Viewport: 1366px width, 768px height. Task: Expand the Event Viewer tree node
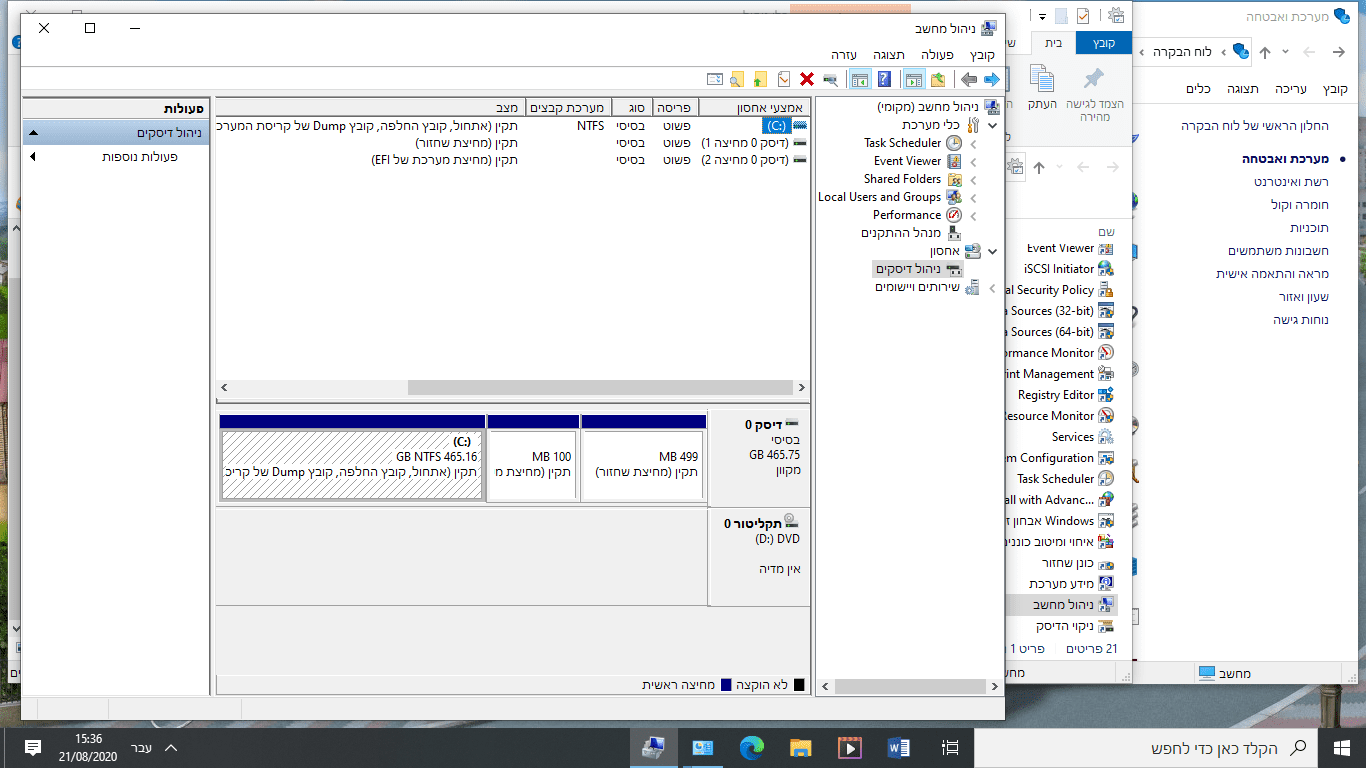[974, 161]
